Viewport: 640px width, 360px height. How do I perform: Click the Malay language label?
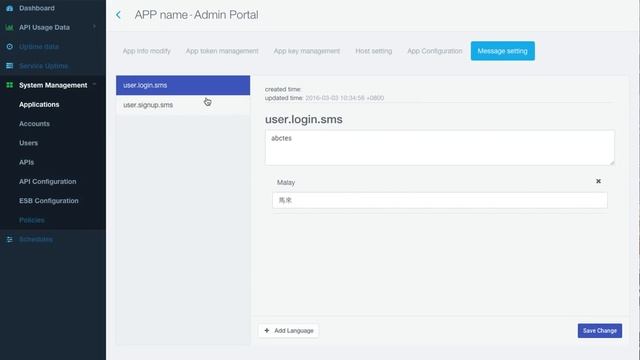(286, 182)
